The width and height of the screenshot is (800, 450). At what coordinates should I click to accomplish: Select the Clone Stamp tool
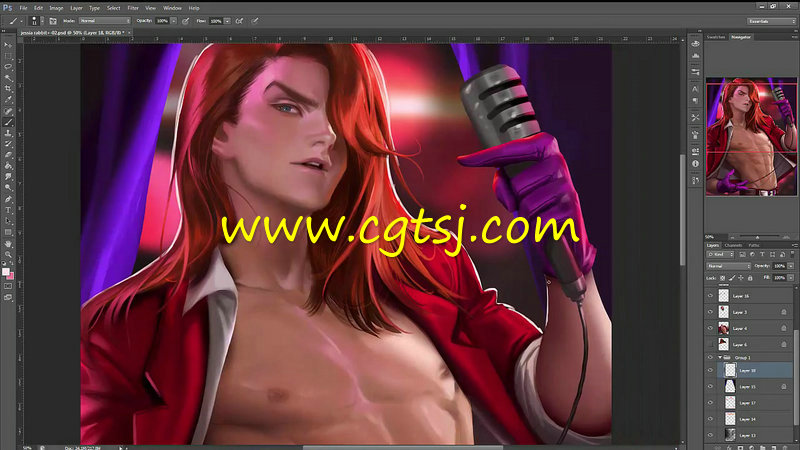pos(8,133)
